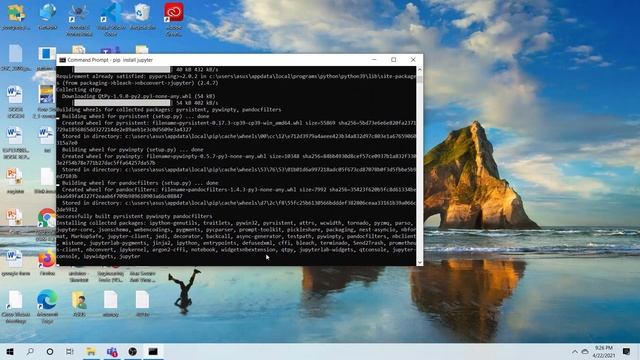Click the Command Prompt title bar icon

click(62, 60)
